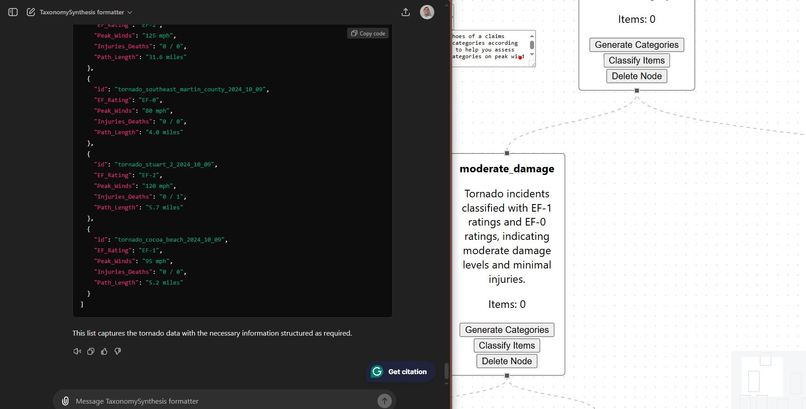Click the bottom connector handle of the top node

[637, 91]
